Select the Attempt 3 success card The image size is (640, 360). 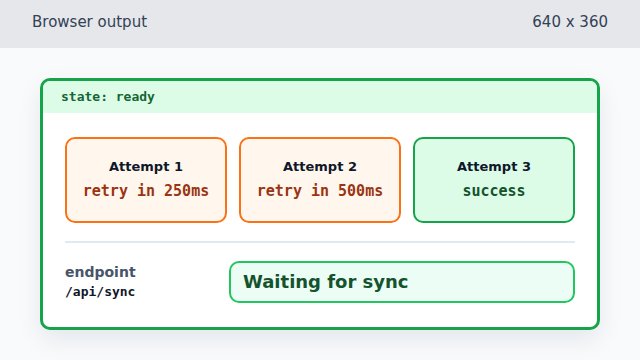click(494, 180)
